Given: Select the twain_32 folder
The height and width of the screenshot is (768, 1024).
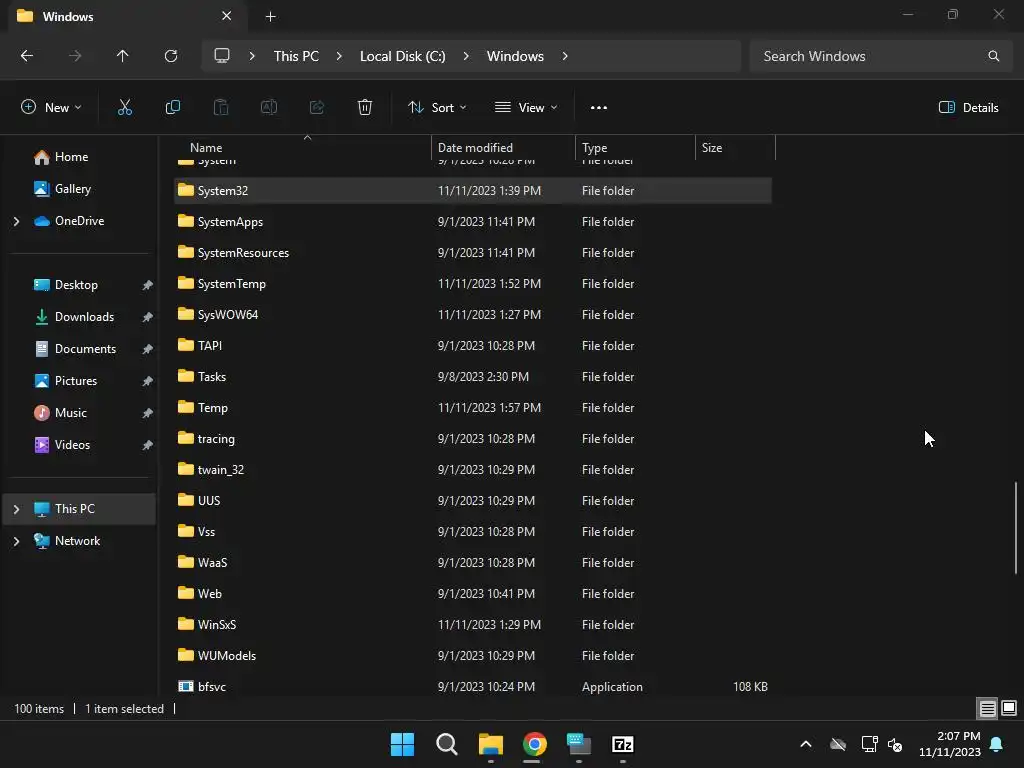Looking at the screenshot, I should click(473, 471).
